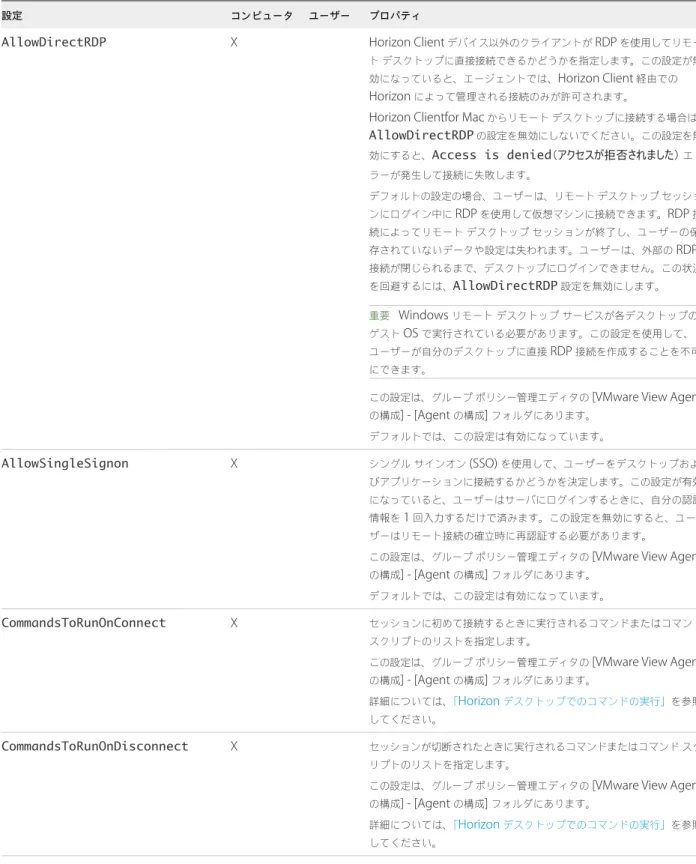The width and height of the screenshot is (696, 864).
Task: Select the CommandsToRunOnDisconnect setting name
Action: coord(94,746)
